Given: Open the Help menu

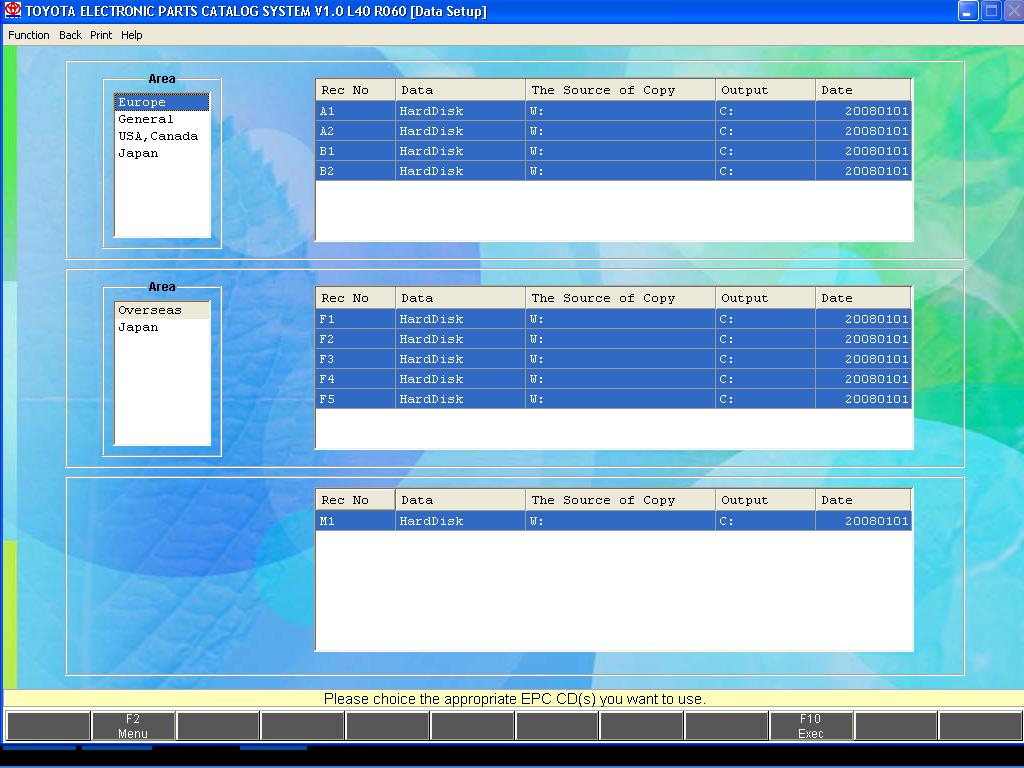Looking at the screenshot, I should [x=132, y=35].
